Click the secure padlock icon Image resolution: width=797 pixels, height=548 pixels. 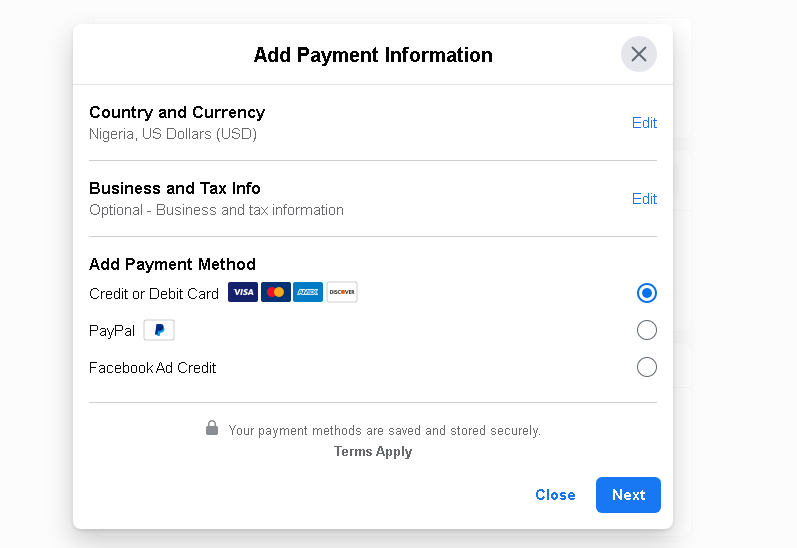tap(212, 428)
